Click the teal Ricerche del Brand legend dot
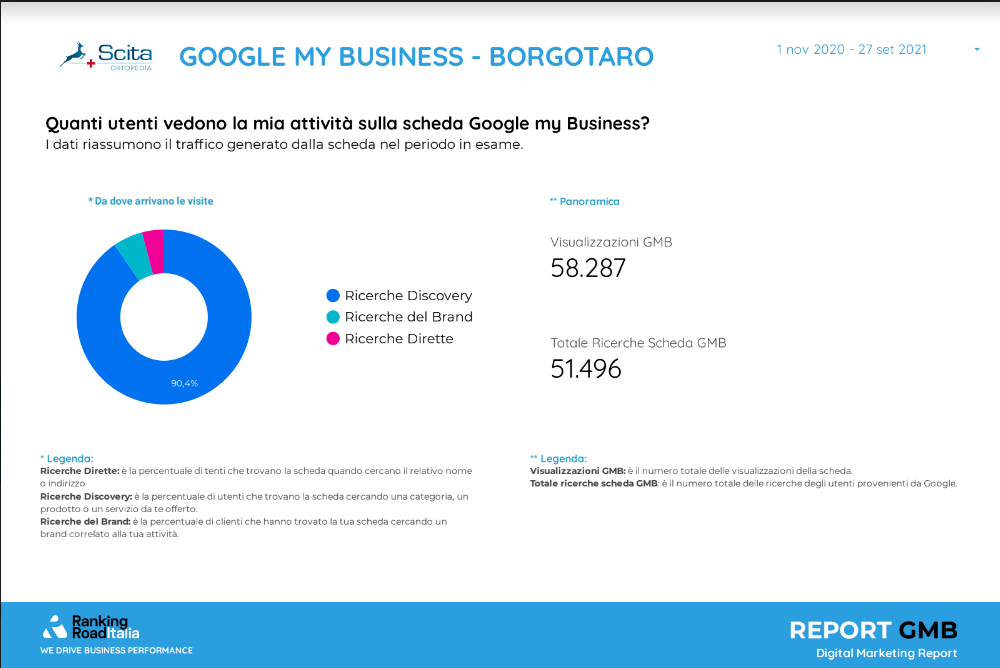Image resolution: width=1000 pixels, height=668 pixels. [333, 317]
